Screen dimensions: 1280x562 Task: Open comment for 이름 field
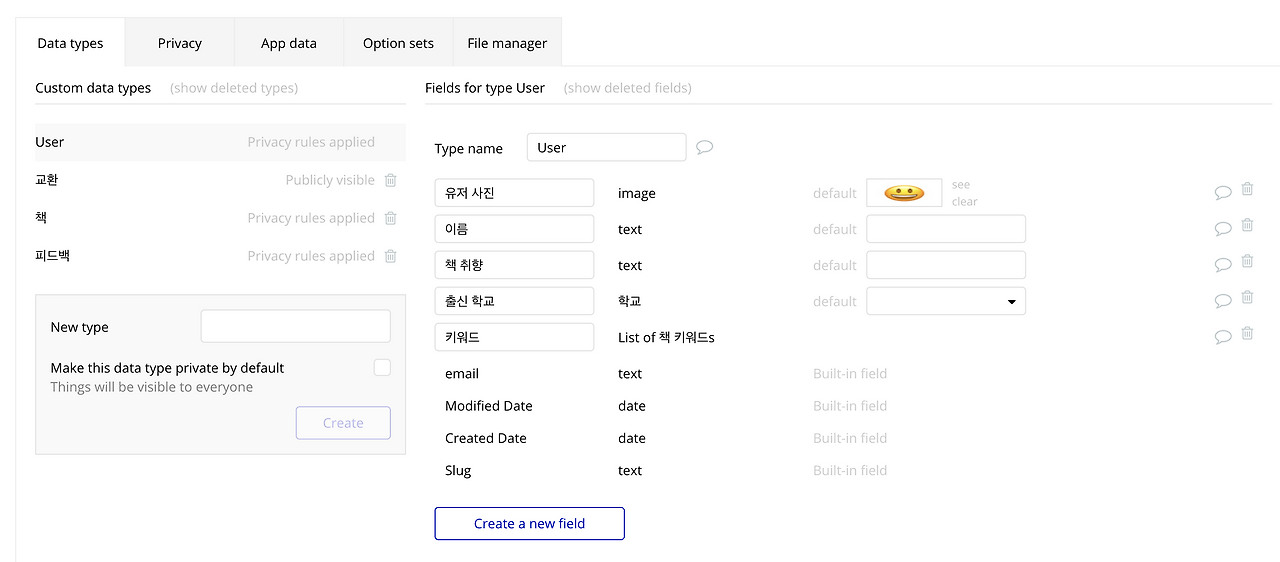(x=1222, y=229)
